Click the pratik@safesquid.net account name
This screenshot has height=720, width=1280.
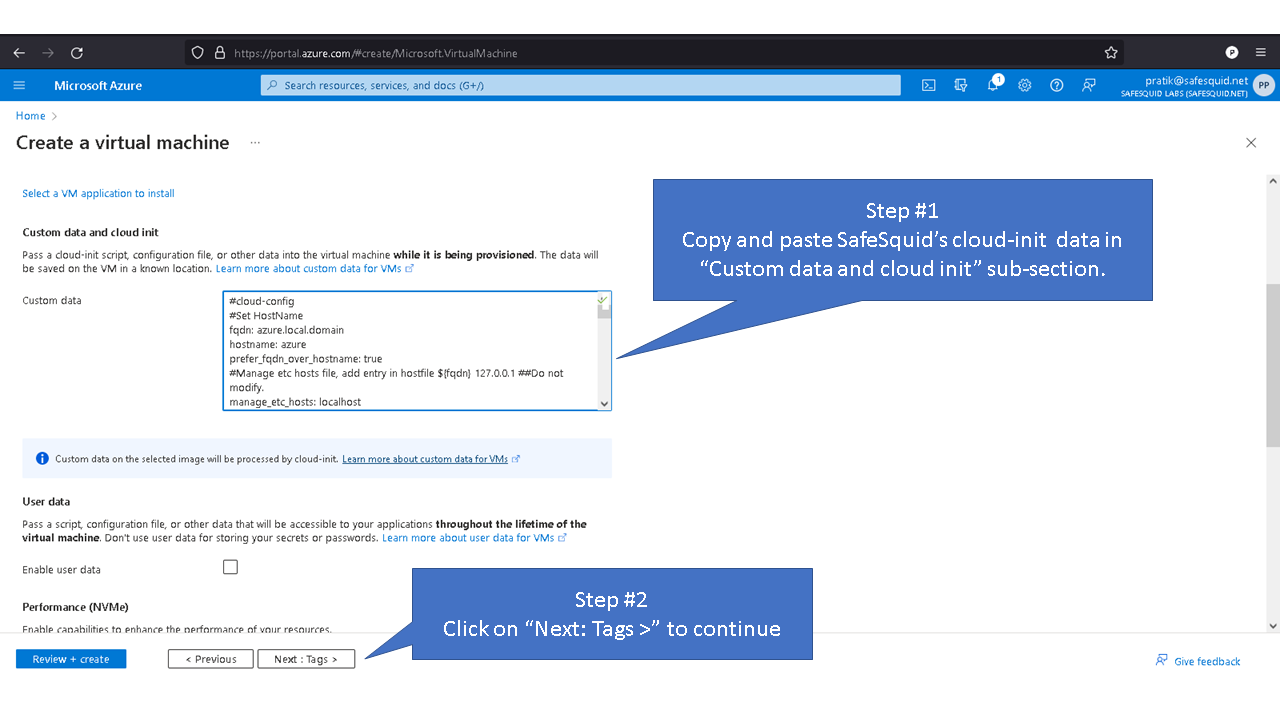1197,80
